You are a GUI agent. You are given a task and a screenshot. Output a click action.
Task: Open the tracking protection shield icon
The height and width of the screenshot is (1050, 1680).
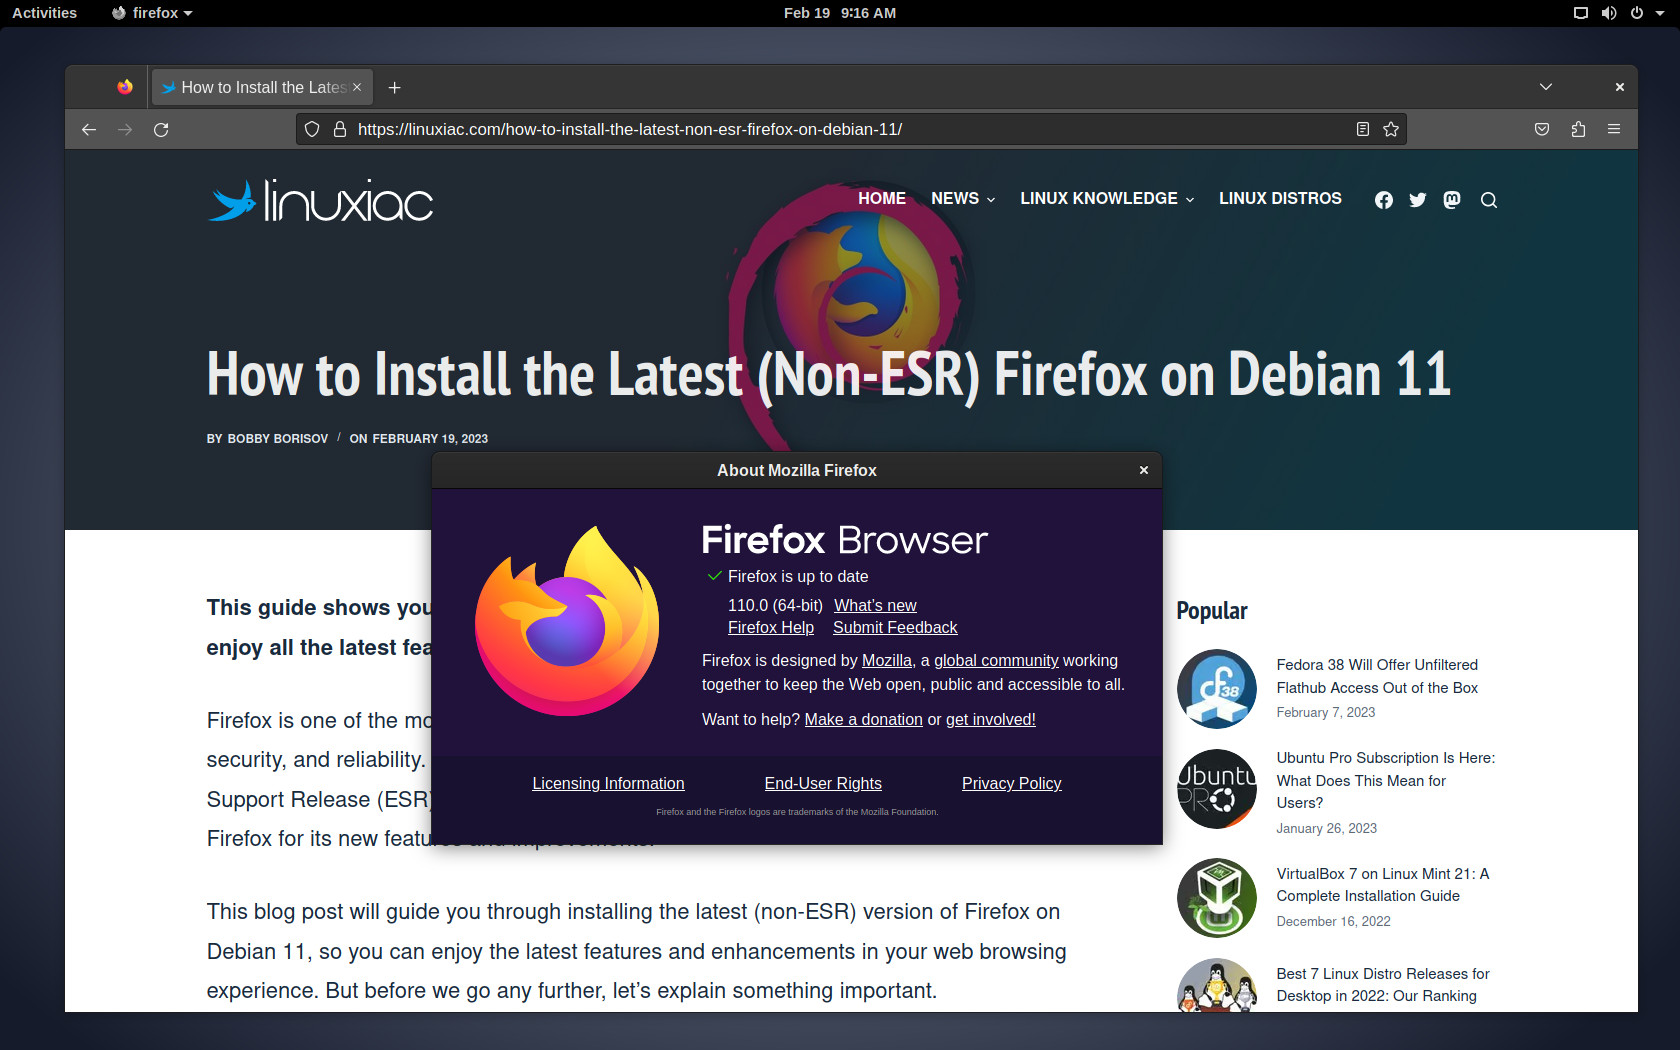tap(312, 129)
